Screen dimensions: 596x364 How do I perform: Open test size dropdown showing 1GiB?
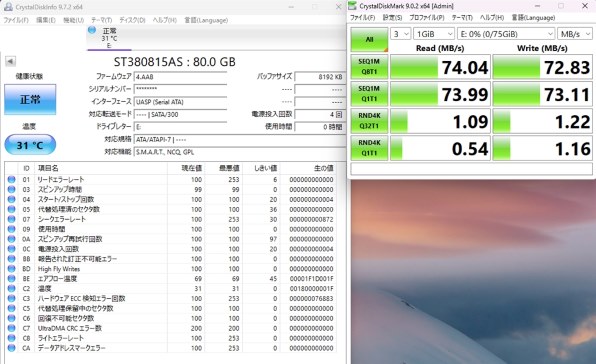[x=434, y=34]
